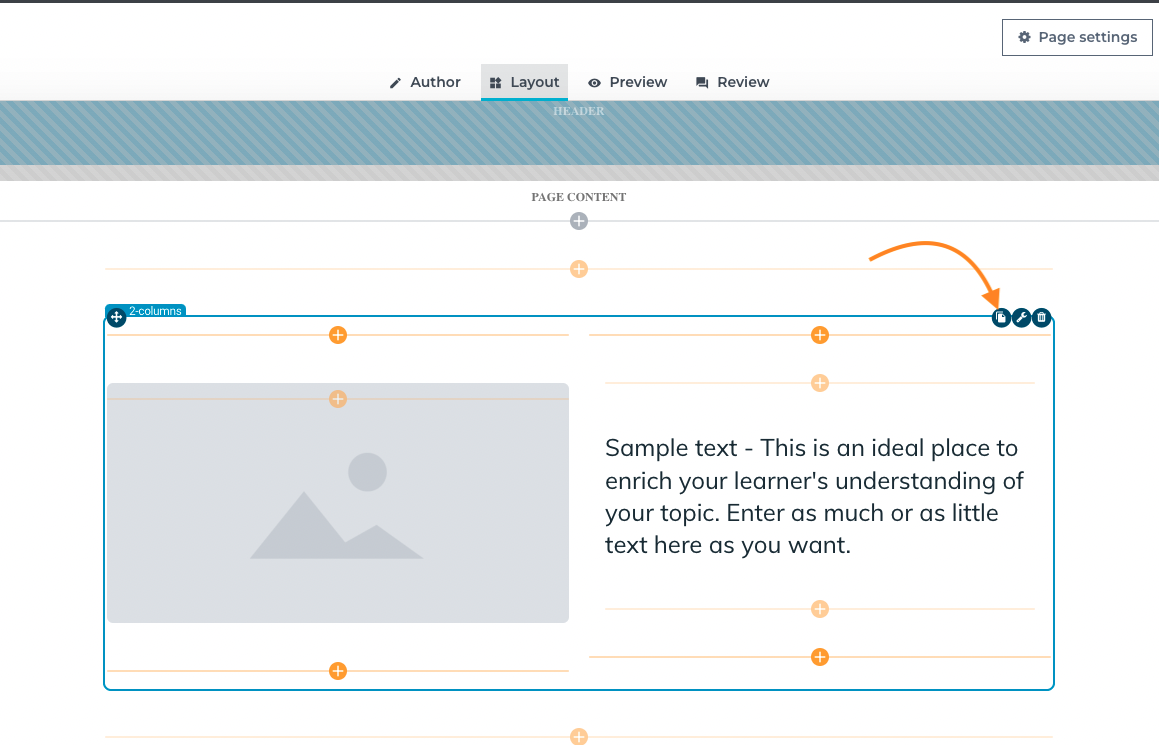Click the orange plus at bottom of the right column

click(x=820, y=657)
